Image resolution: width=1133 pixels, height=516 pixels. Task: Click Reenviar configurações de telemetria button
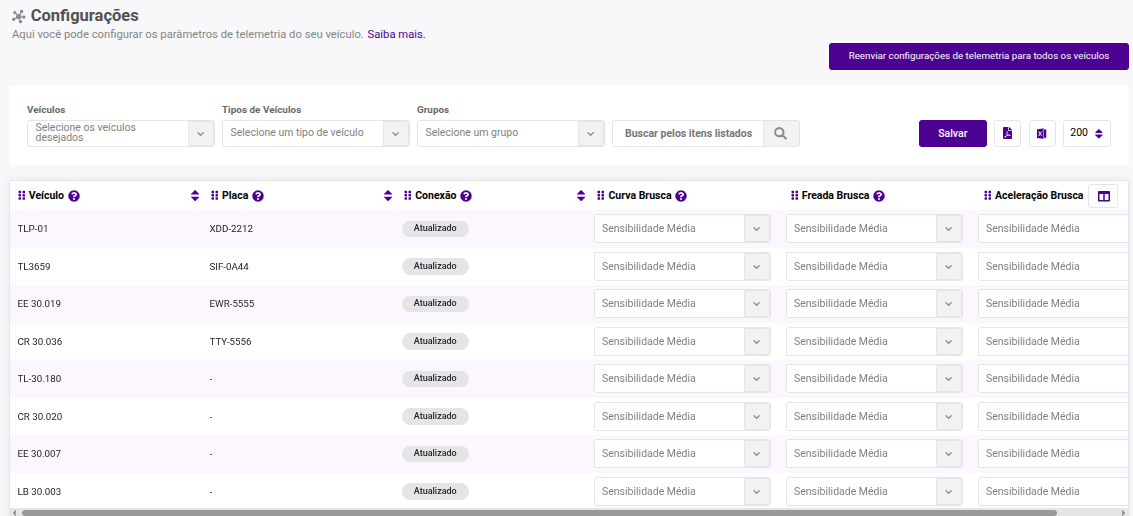click(x=978, y=56)
